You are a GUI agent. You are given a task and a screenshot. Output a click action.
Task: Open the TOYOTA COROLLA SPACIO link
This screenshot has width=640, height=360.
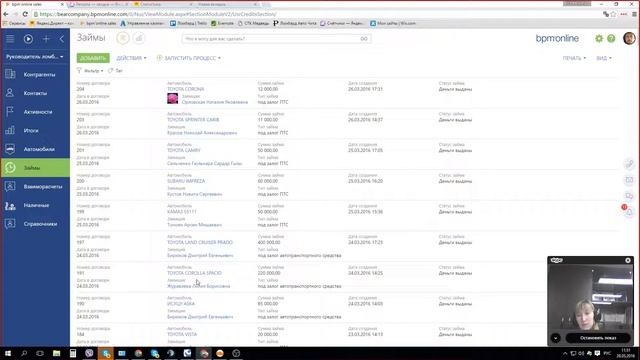[x=195, y=273]
